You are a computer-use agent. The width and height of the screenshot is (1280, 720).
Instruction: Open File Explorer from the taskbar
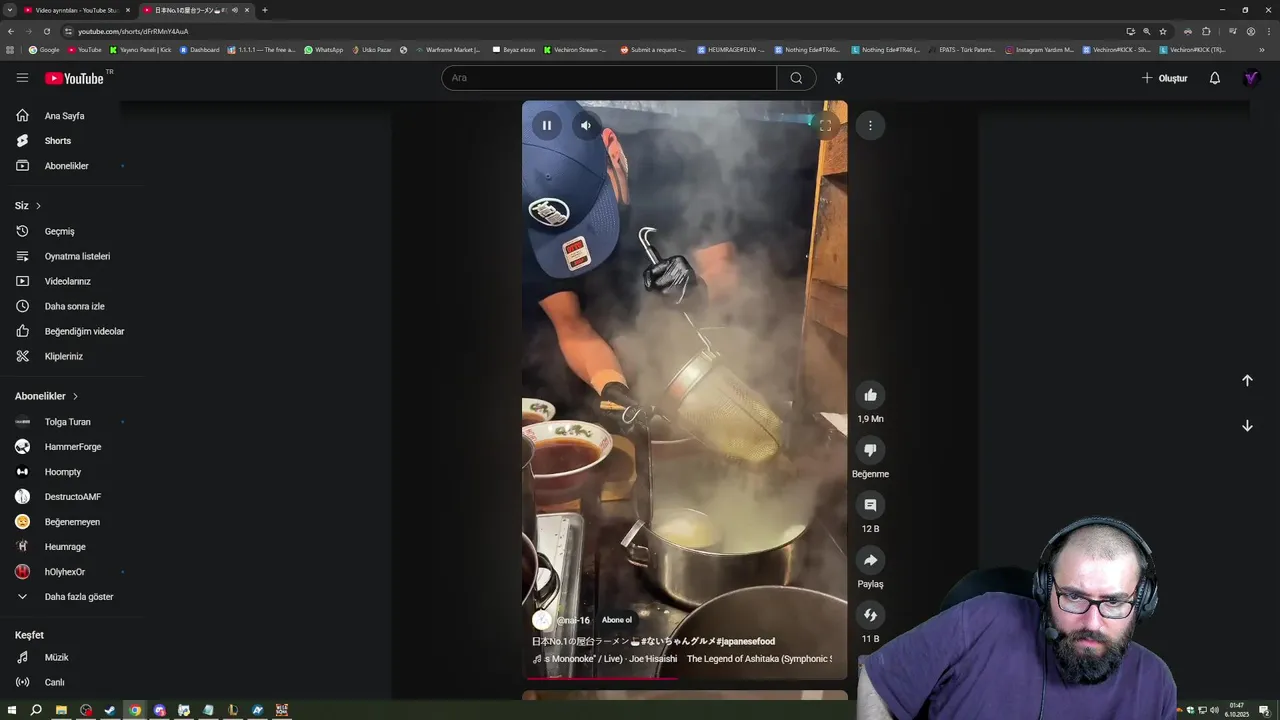point(61,710)
